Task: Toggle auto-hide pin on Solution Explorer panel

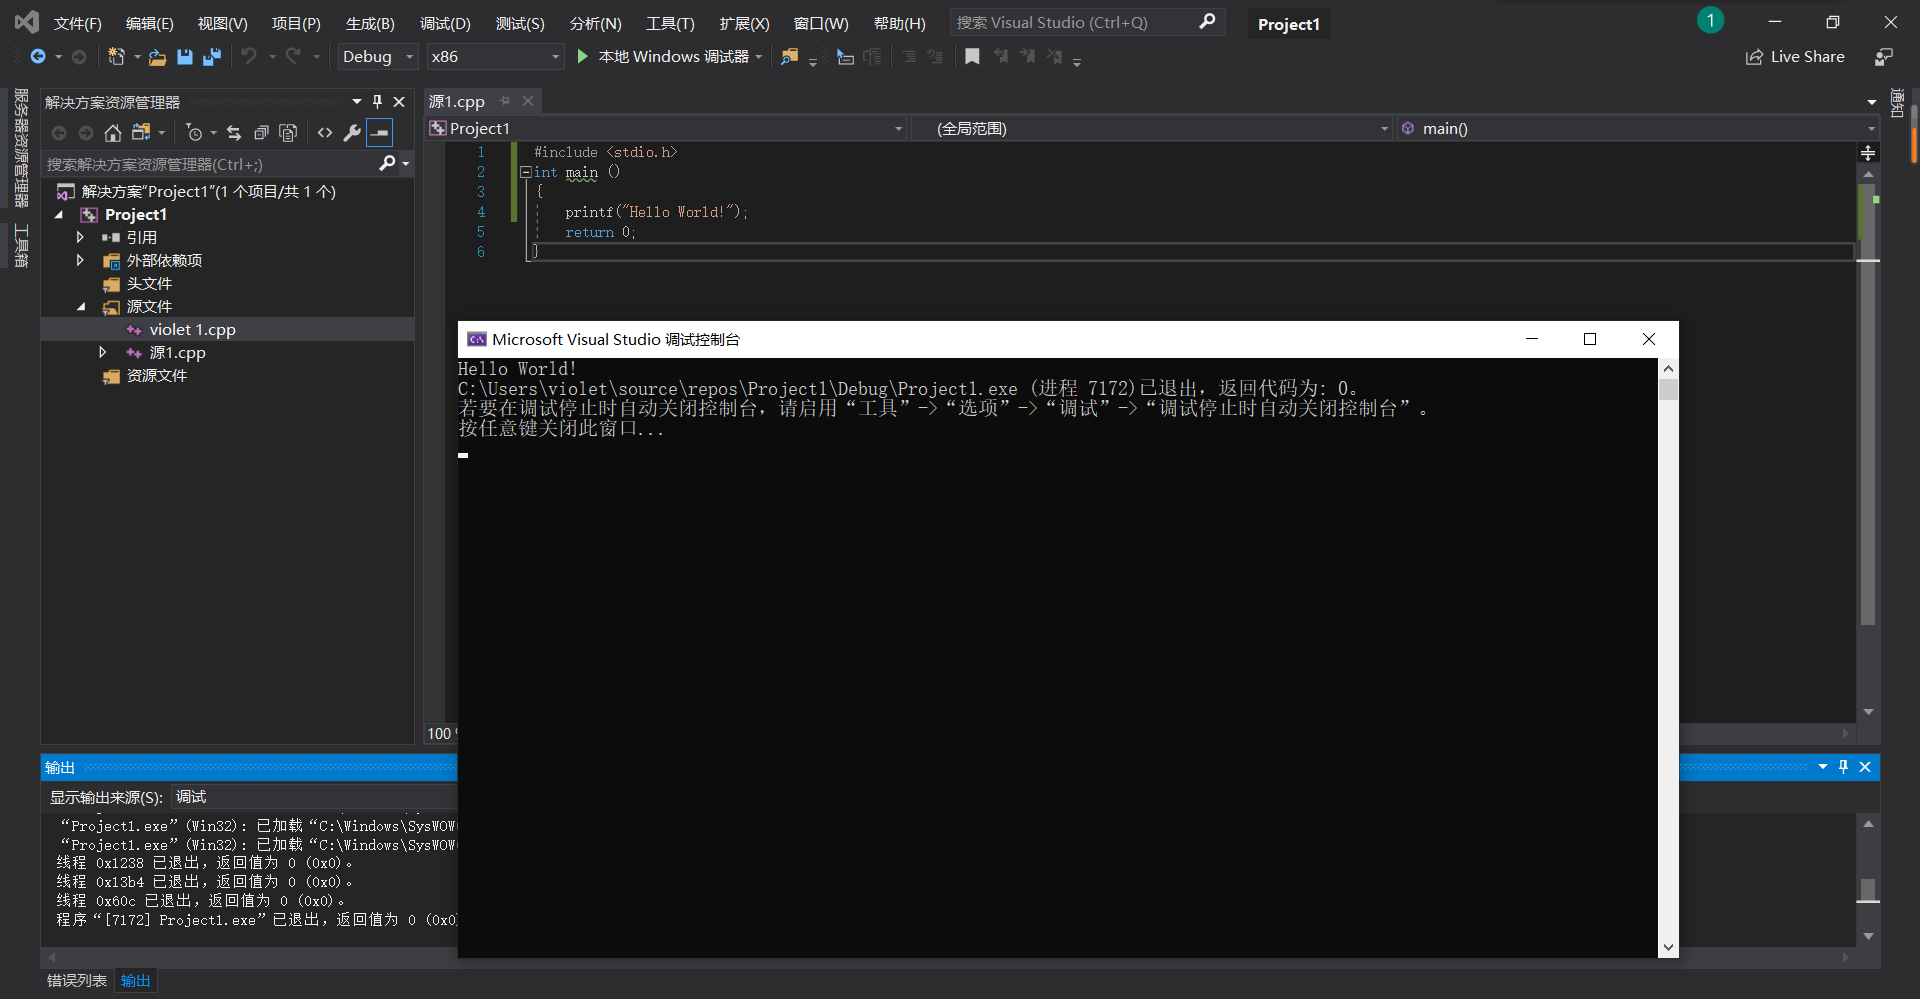Action: point(377,102)
